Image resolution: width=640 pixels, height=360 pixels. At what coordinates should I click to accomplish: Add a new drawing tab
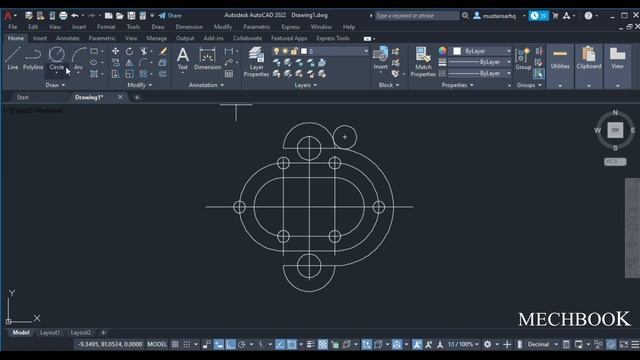137,98
